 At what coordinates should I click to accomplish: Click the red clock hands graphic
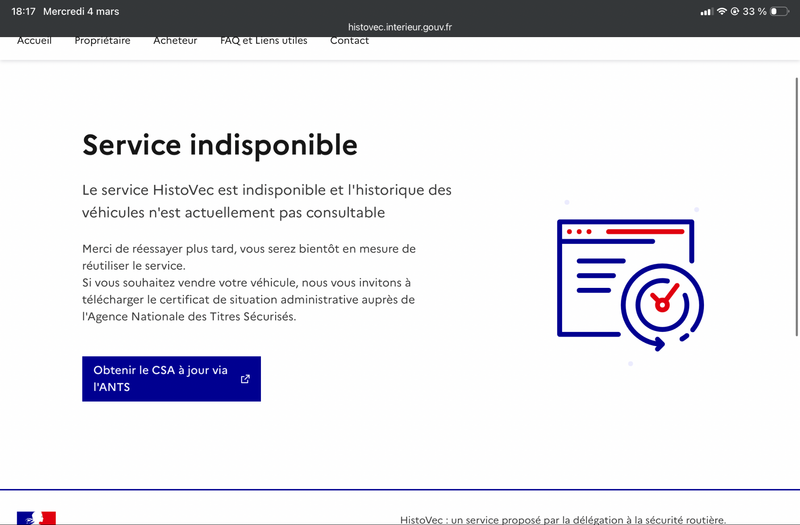[664, 297]
